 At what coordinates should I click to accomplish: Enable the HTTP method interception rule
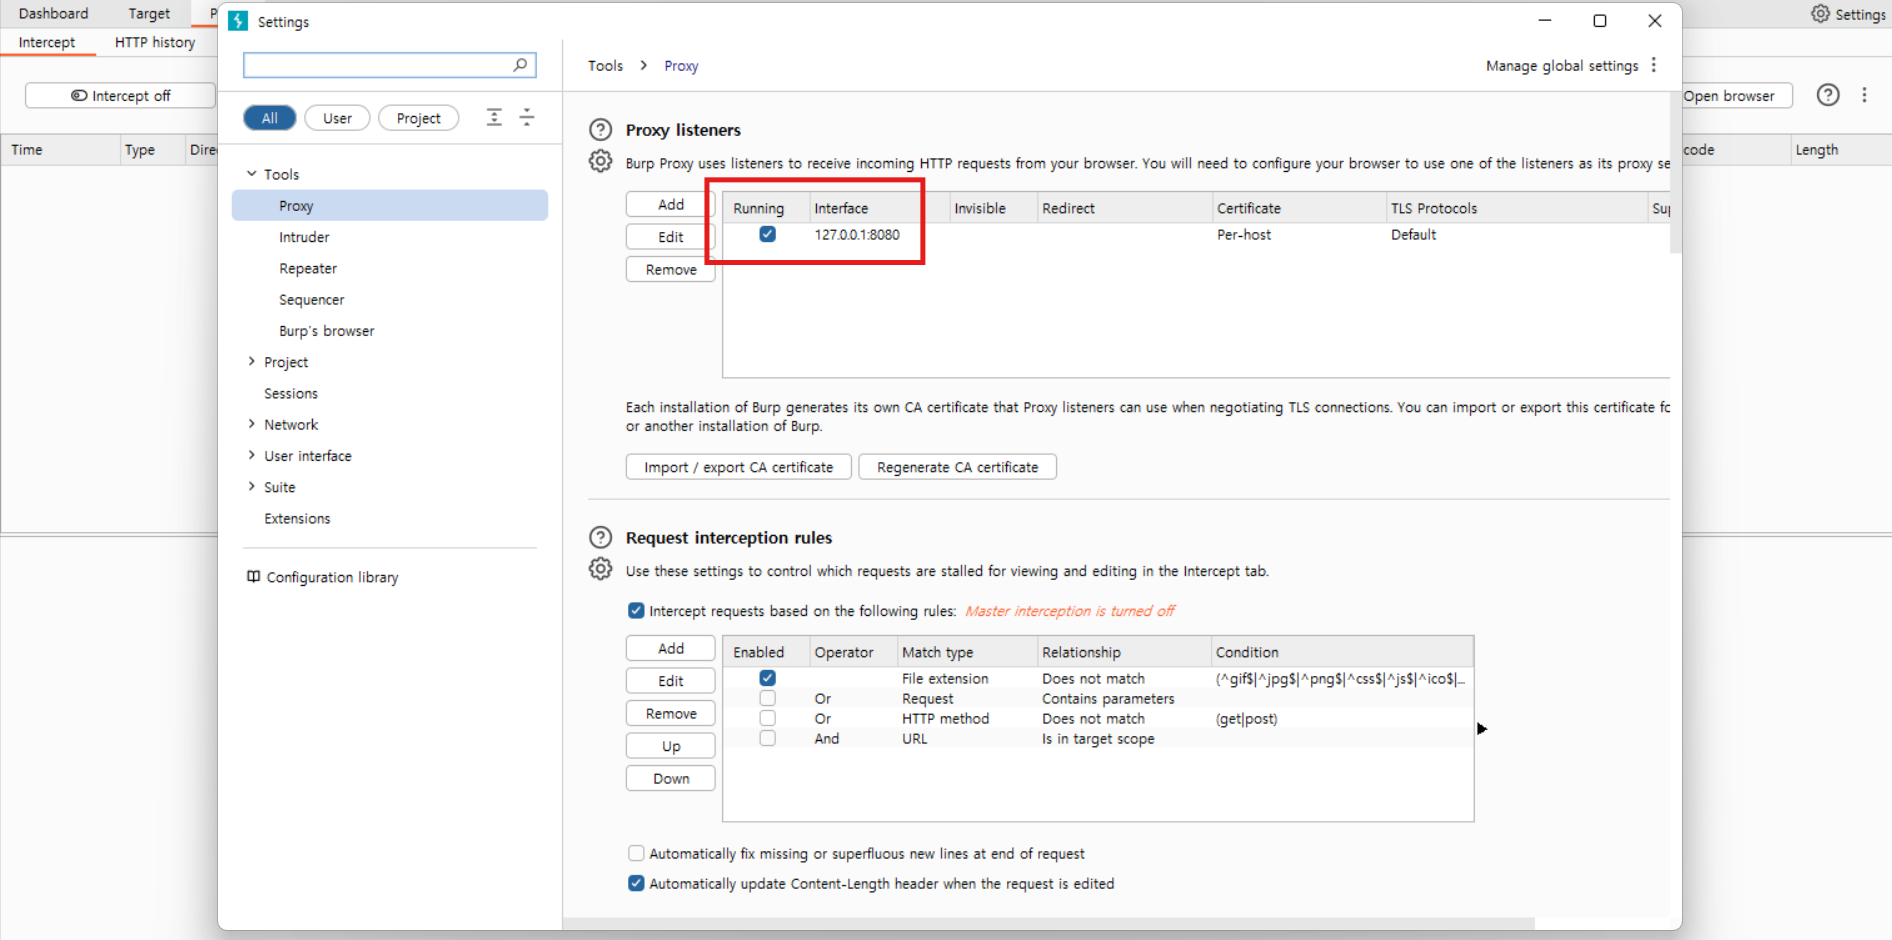767,718
